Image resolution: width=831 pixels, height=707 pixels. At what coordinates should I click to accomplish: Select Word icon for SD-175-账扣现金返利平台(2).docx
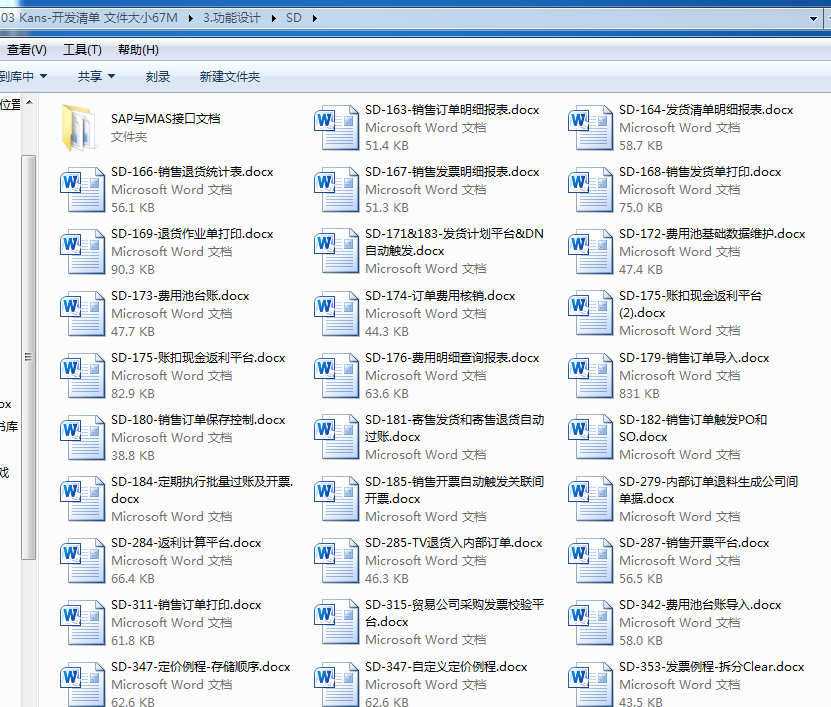point(590,313)
